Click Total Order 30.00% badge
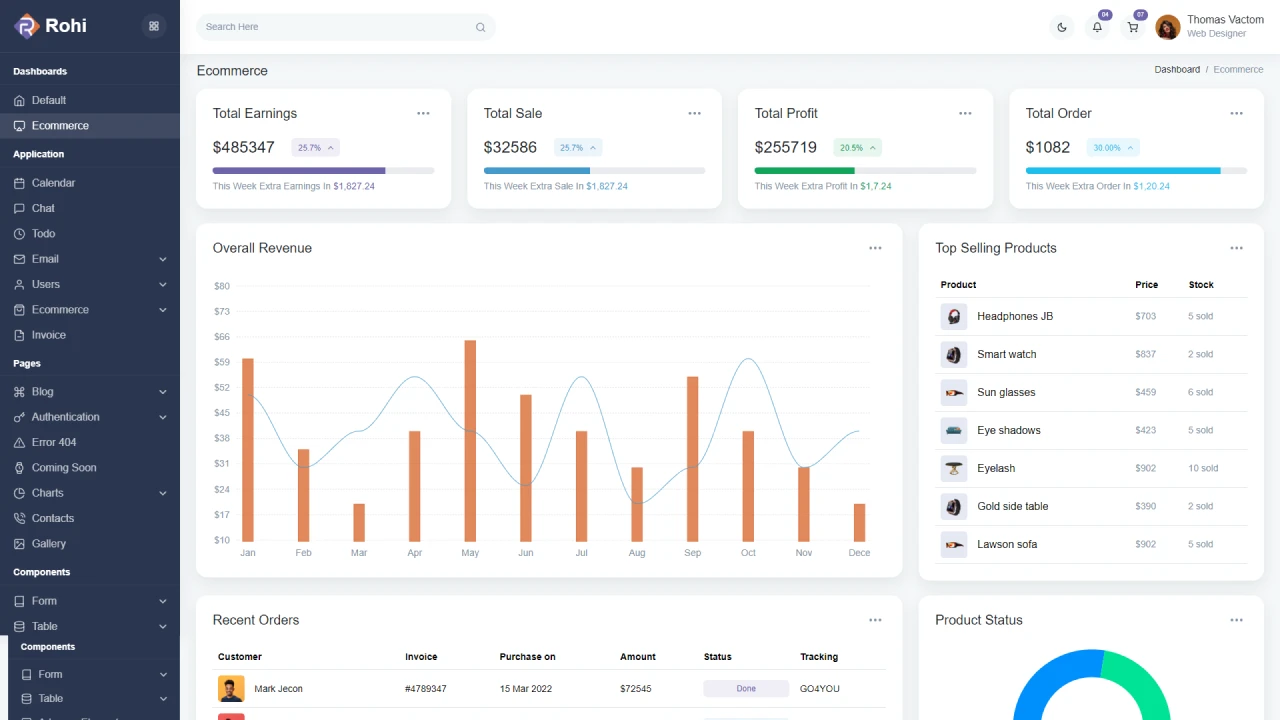 (x=1114, y=148)
